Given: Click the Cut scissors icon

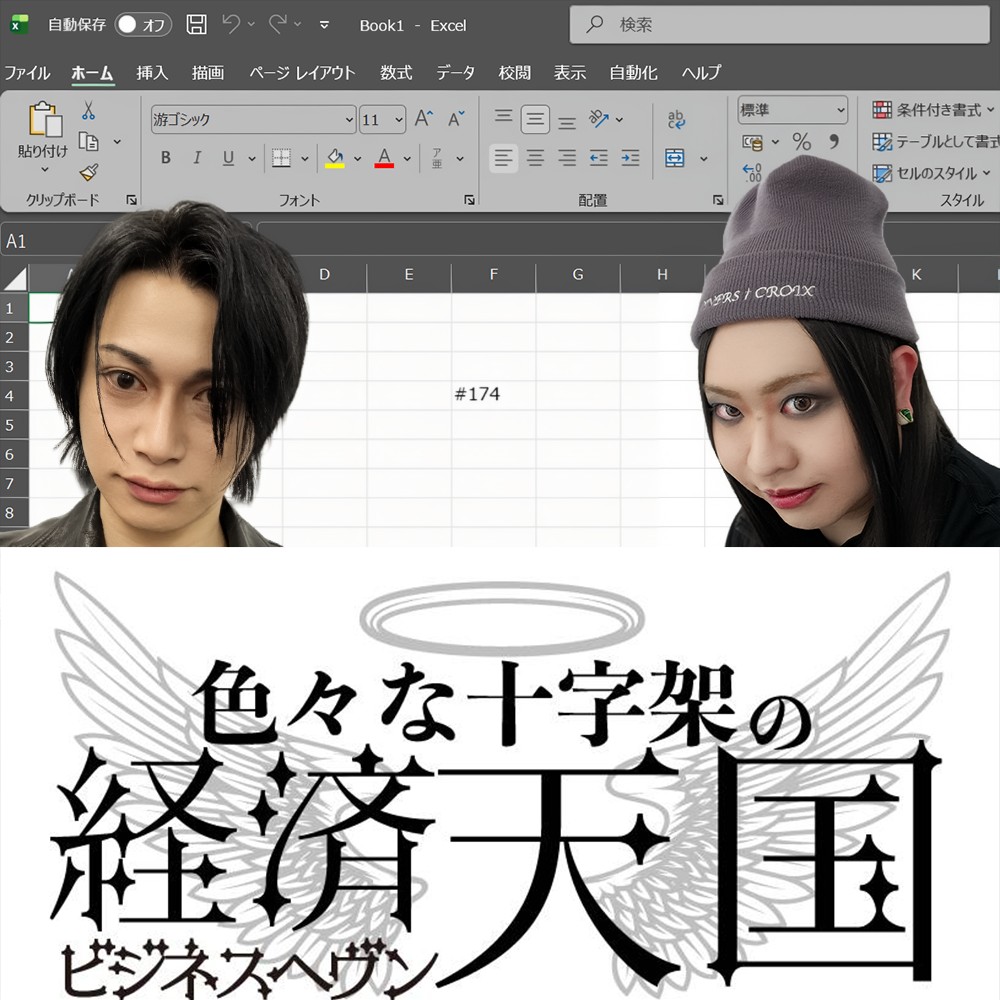Looking at the screenshot, I should (x=89, y=111).
